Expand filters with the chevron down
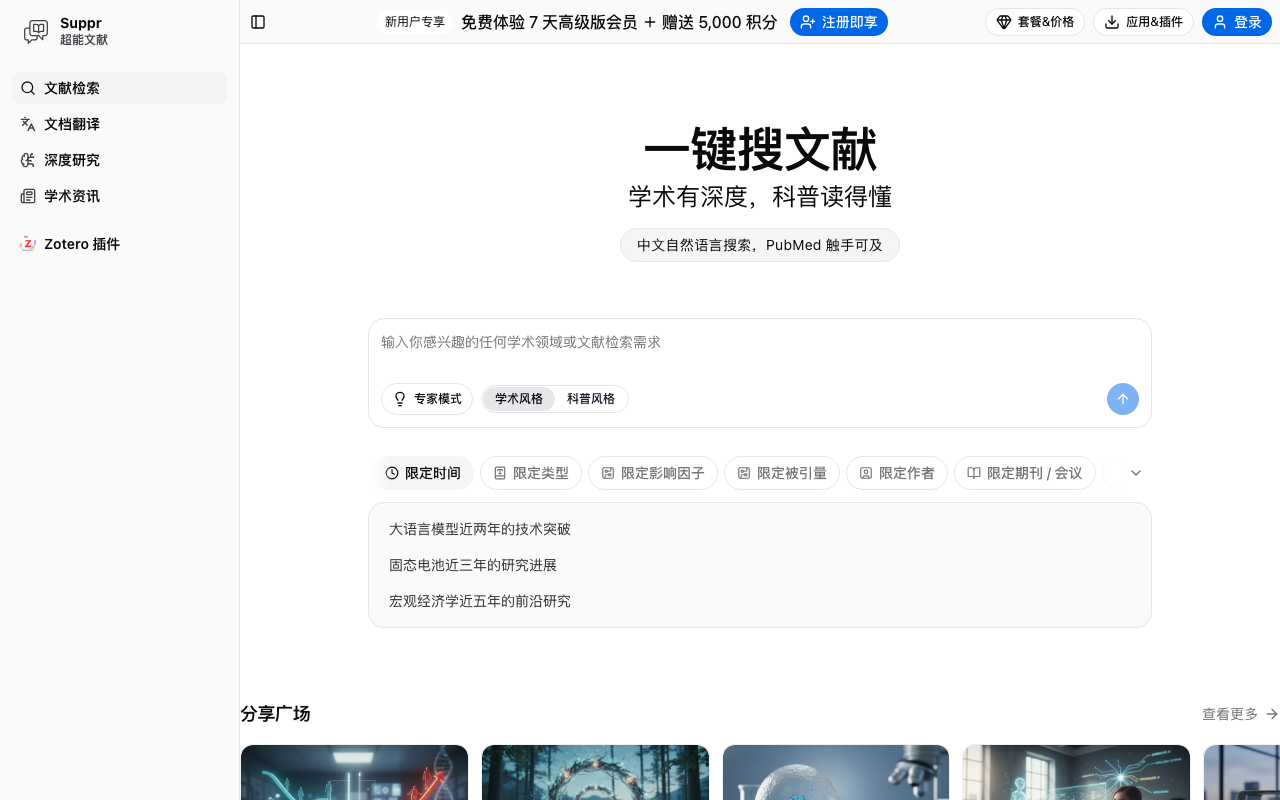 coord(1136,473)
